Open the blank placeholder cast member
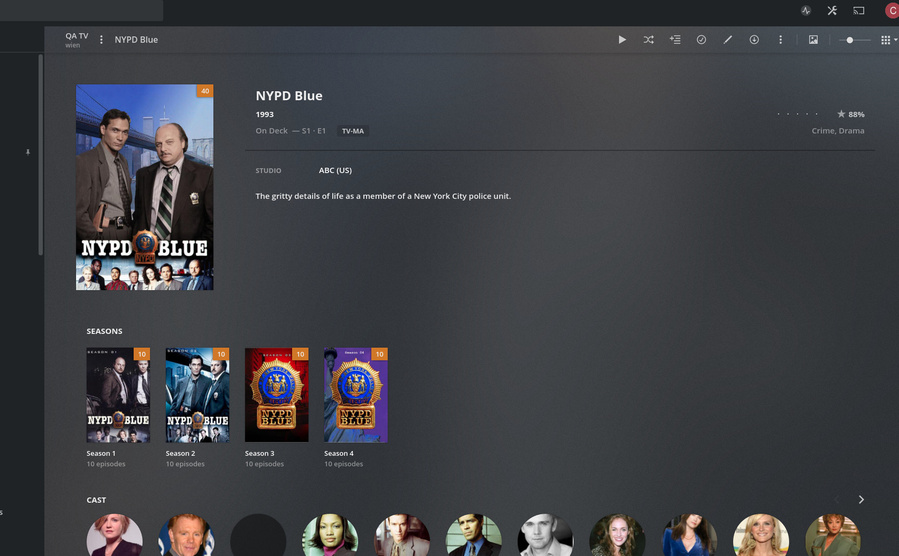 258,535
